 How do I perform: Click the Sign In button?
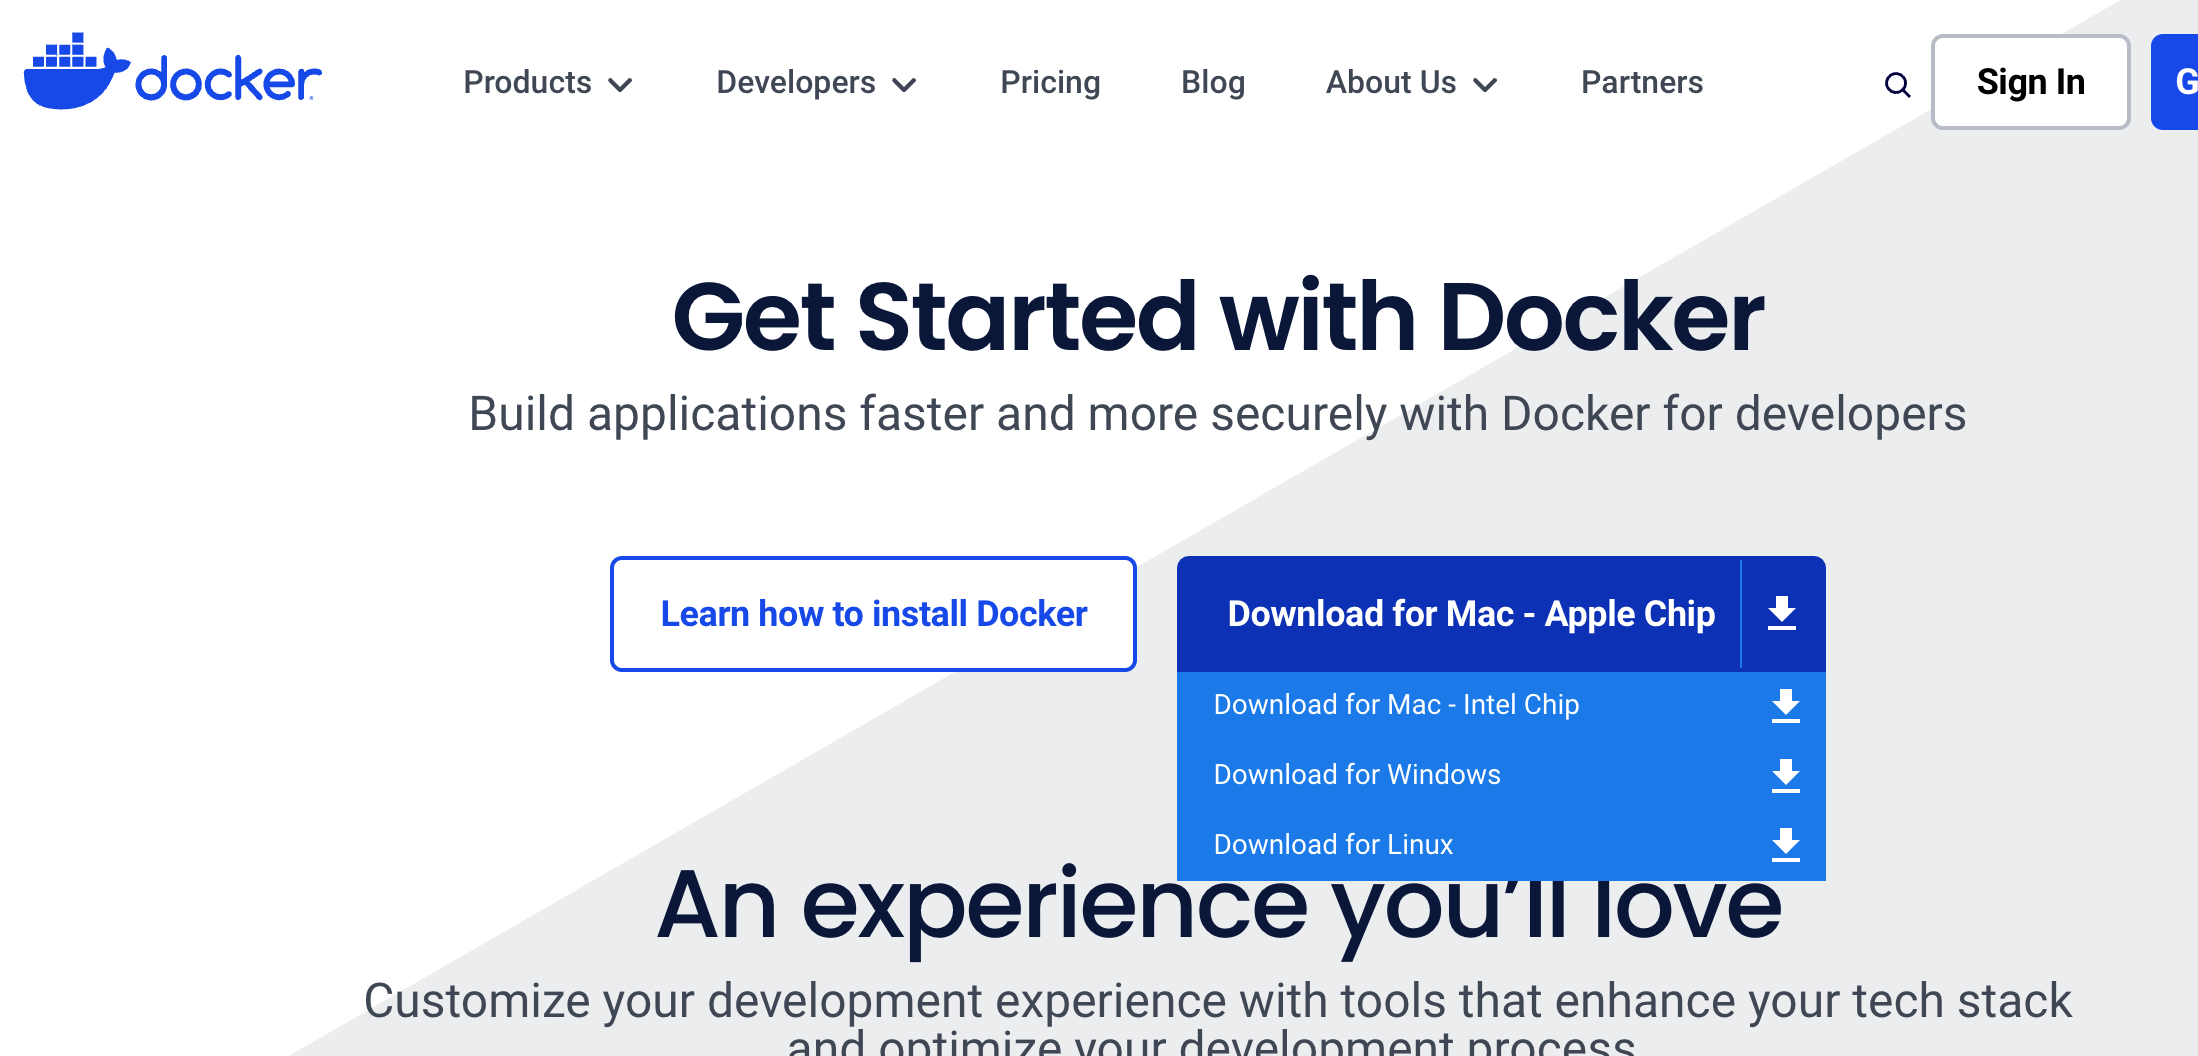2030,82
